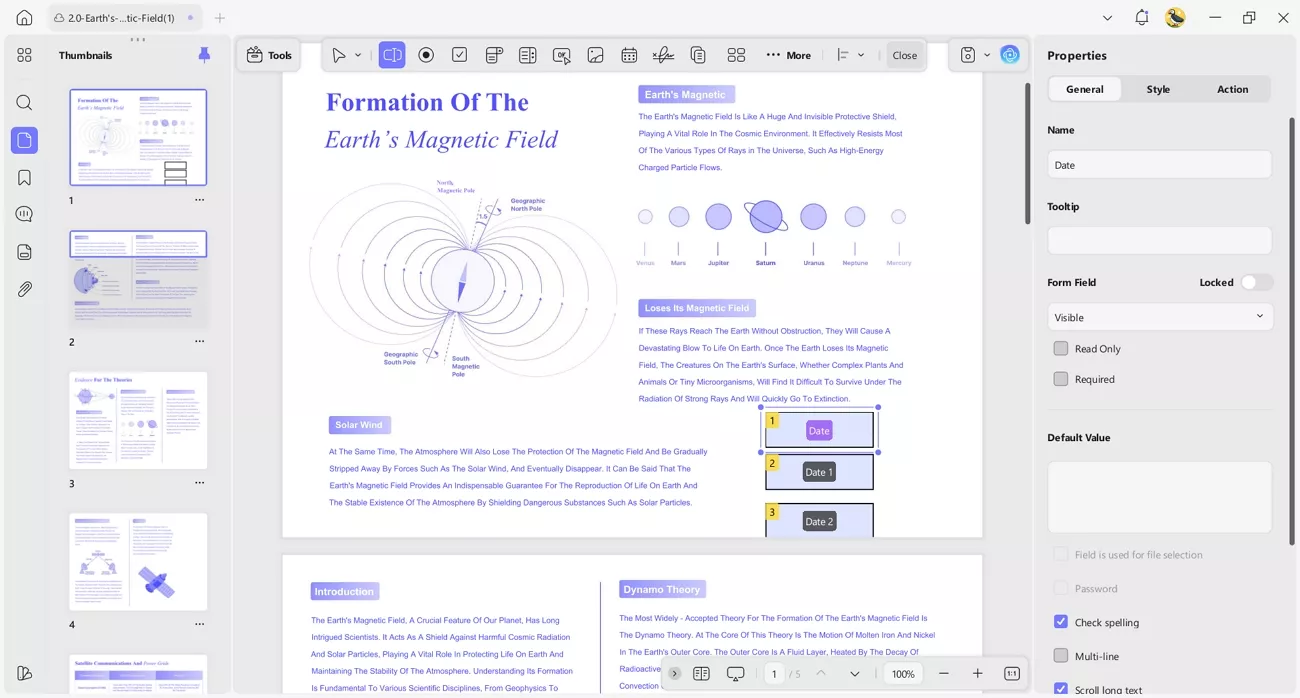Uncheck the Check spelling checkbox
This screenshot has width=1300, height=698.
coord(1061,622)
